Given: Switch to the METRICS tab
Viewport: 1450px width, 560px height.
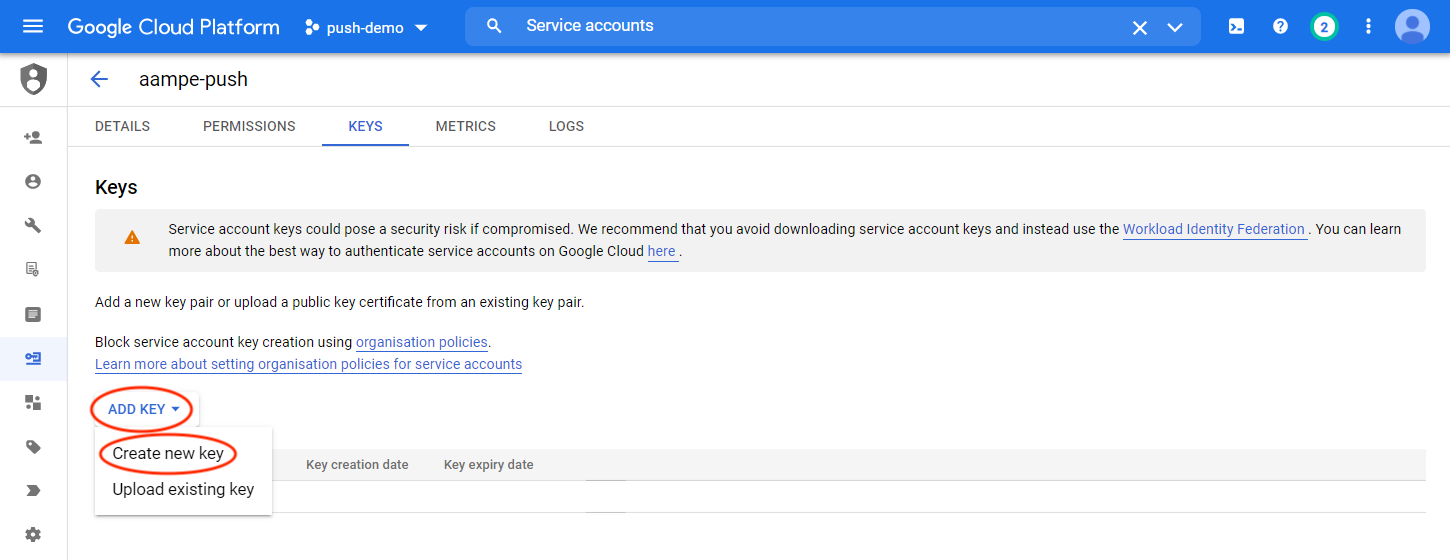Looking at the screenshot, I should click(x=465, y=126).
